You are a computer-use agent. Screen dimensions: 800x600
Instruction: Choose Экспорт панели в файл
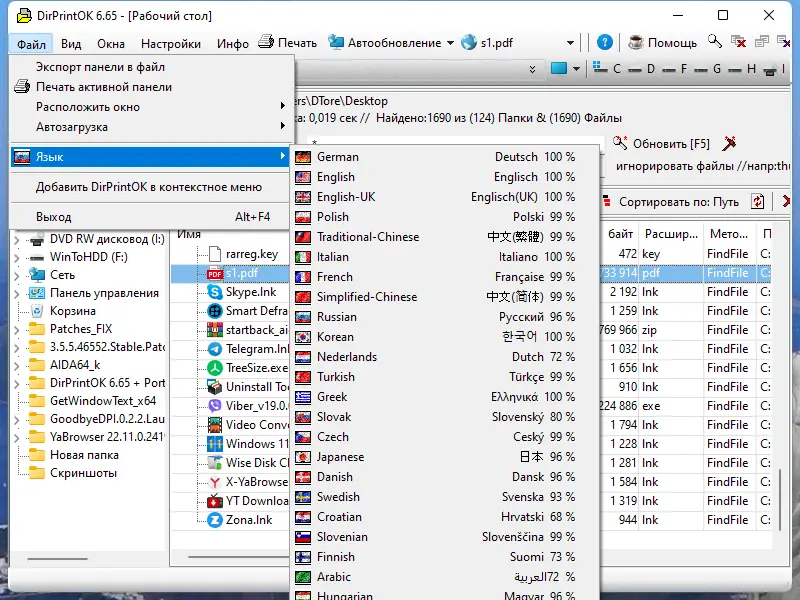pos(152,67)
